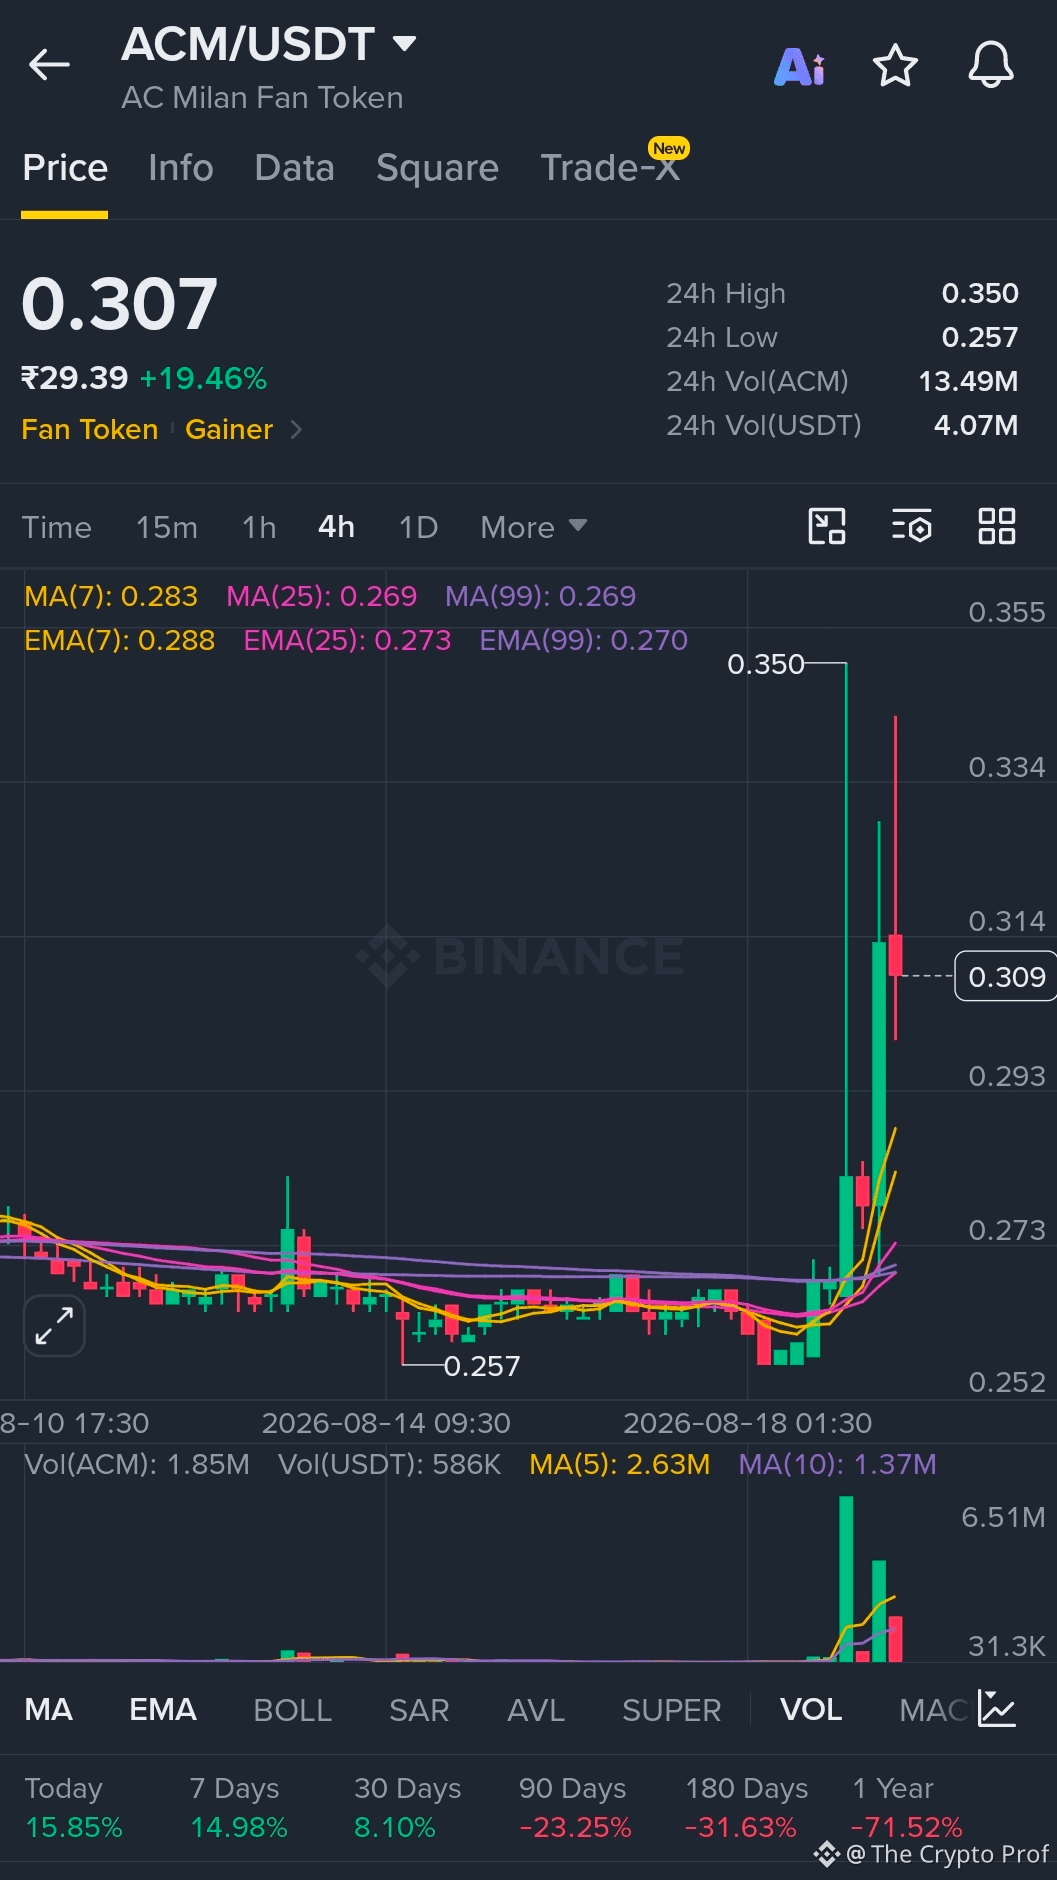Tap the 24h Vol(USDT) 4.07M value
The height and width of the screenshot is (1880, 1057).
(x=976, y=425)
